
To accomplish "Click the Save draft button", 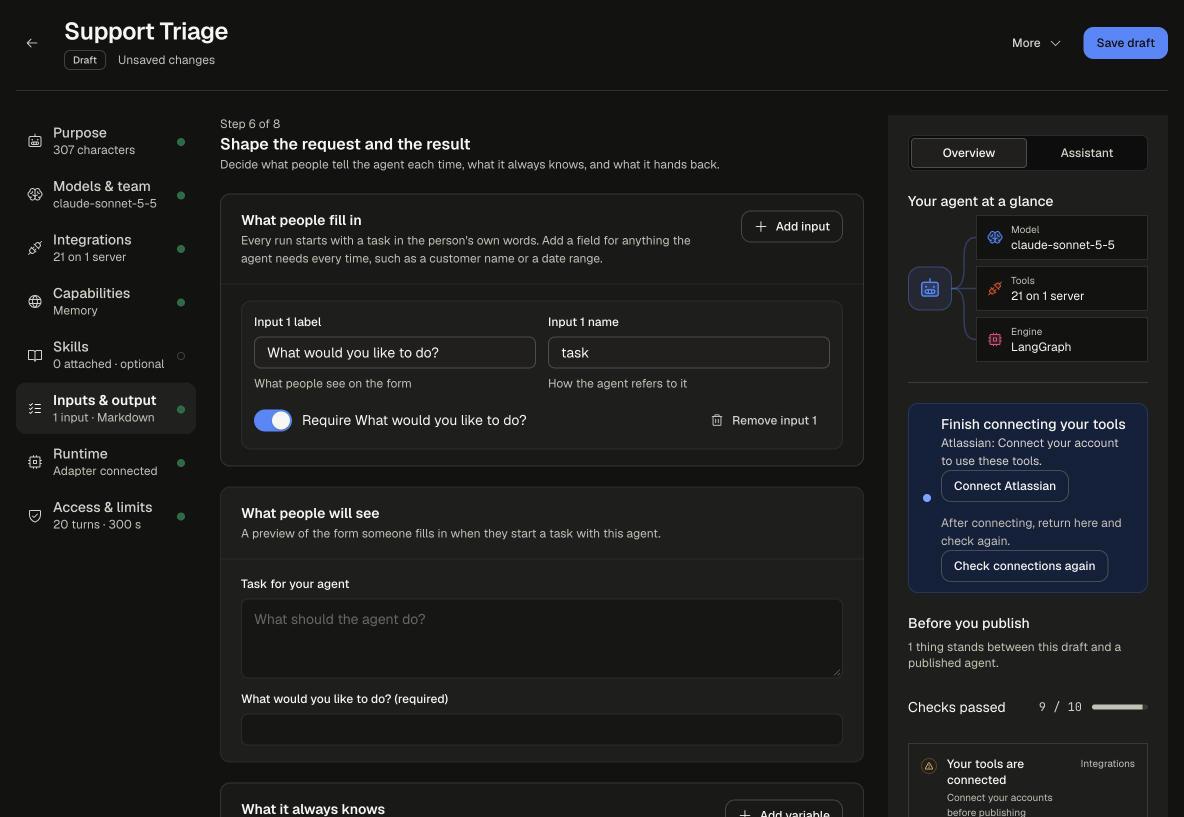I will pos(1125,43).
